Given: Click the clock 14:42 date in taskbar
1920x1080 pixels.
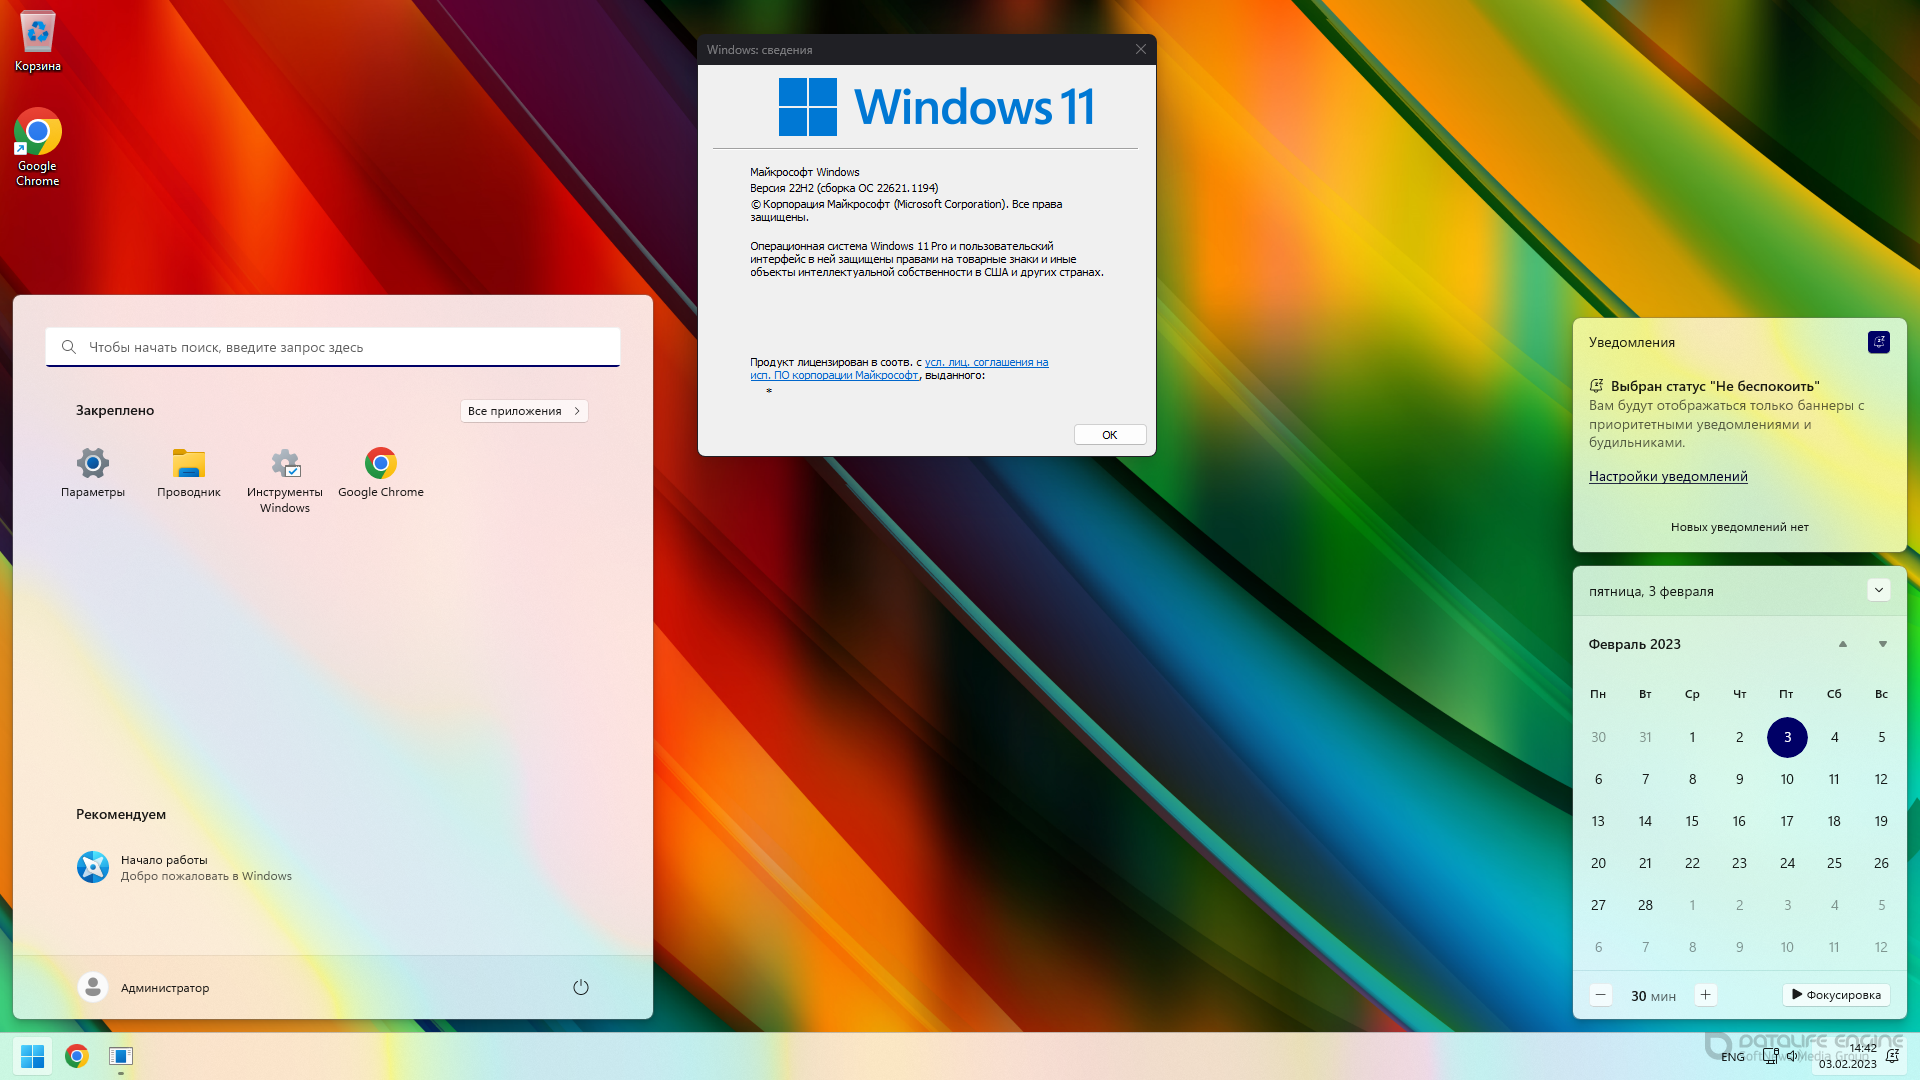Looking at the screenshot, I should pyautogui.click(x=1848, y=1056).
